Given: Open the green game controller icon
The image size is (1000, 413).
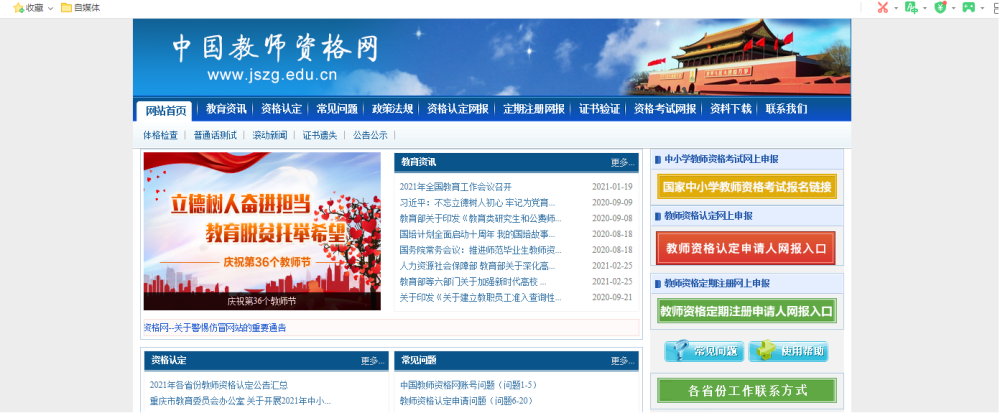Looking at the screenshot, I should click(x=969, y=7).
